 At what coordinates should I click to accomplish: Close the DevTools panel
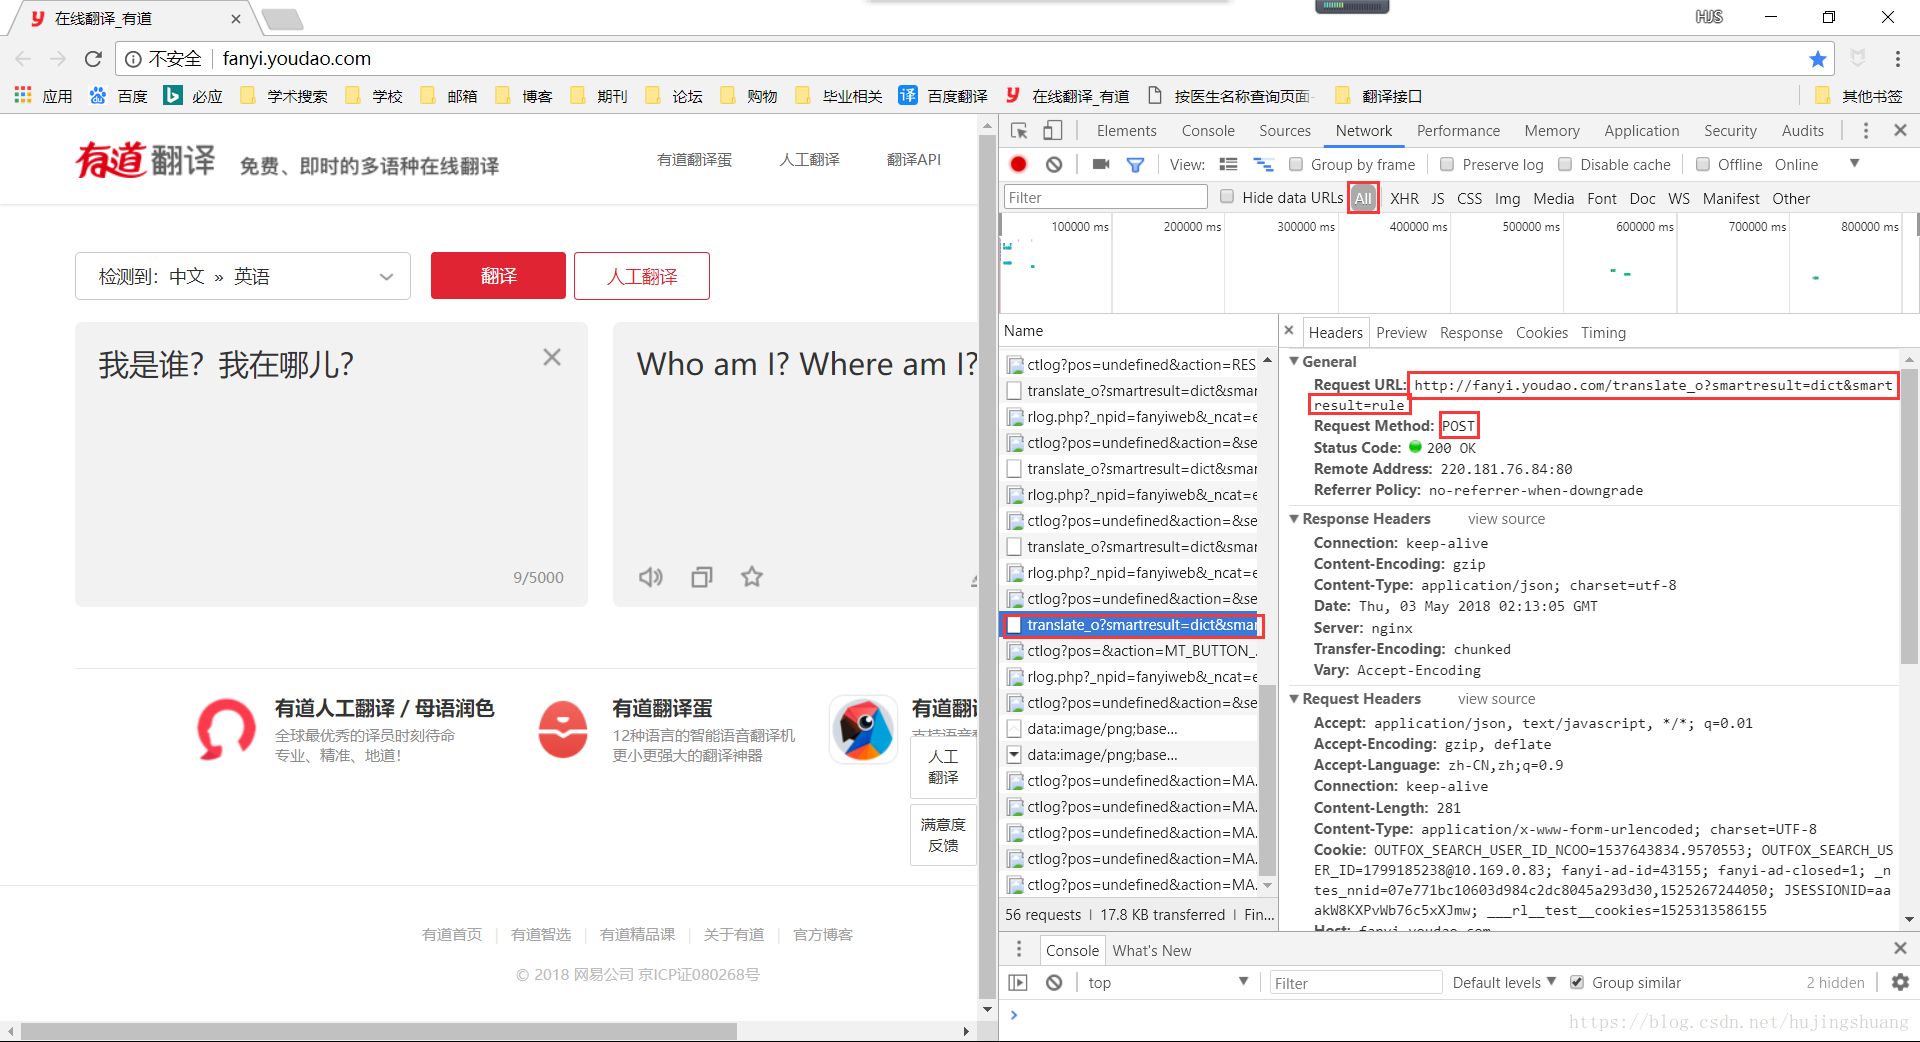[1900, 130]
